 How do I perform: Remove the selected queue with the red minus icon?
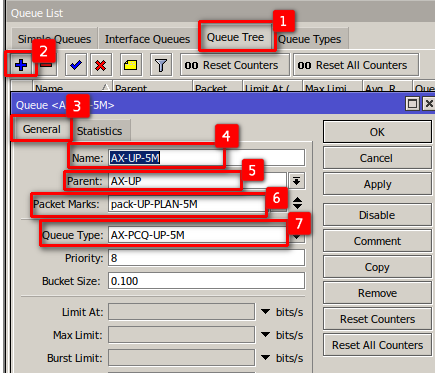click(46, 65)
